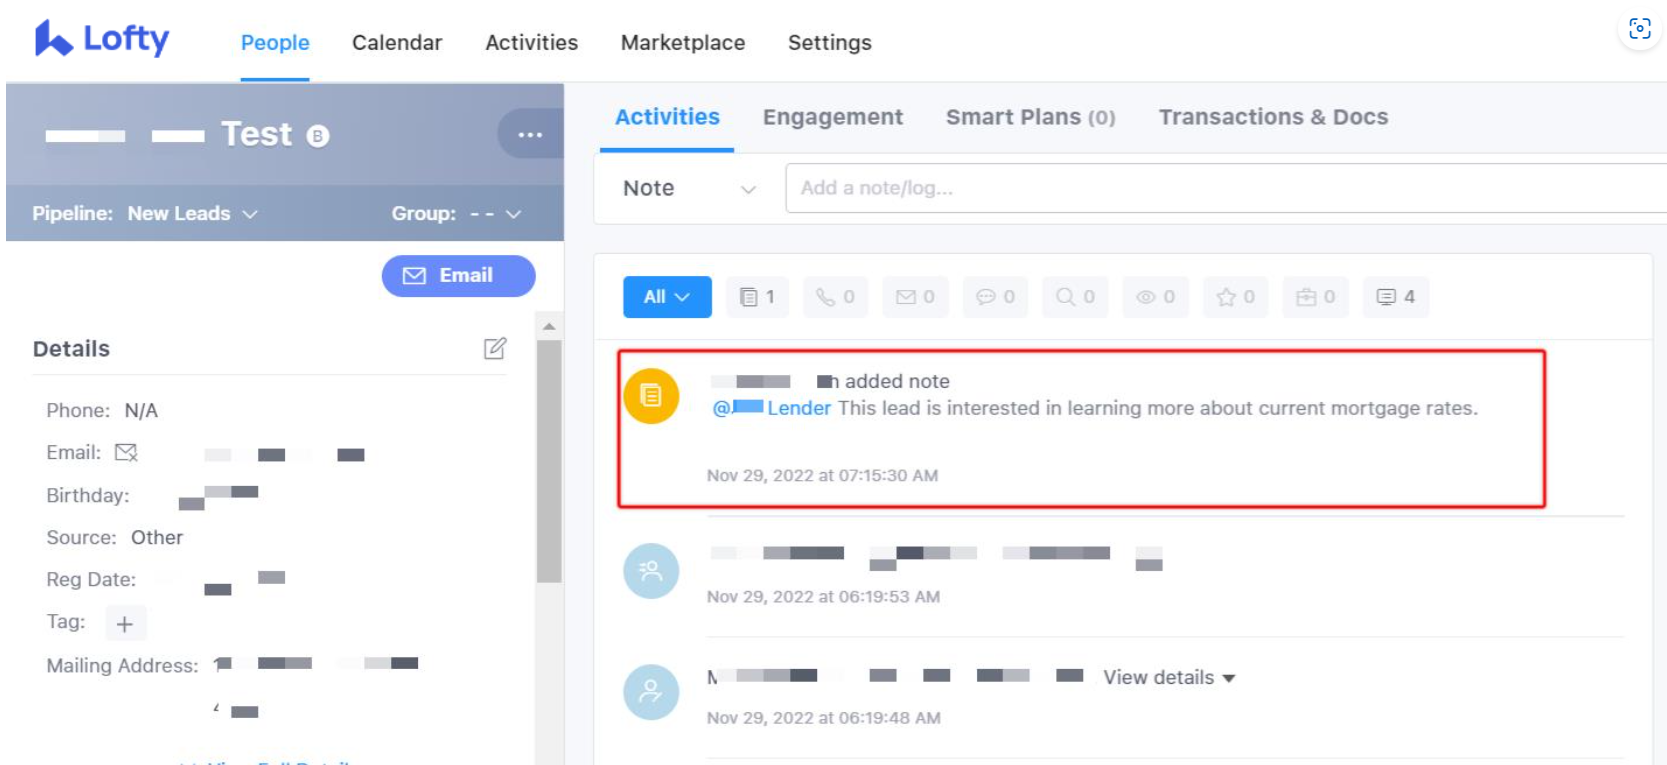Open the Calendar tab
Screen dimensions: 1667x765
coord(397,43)
